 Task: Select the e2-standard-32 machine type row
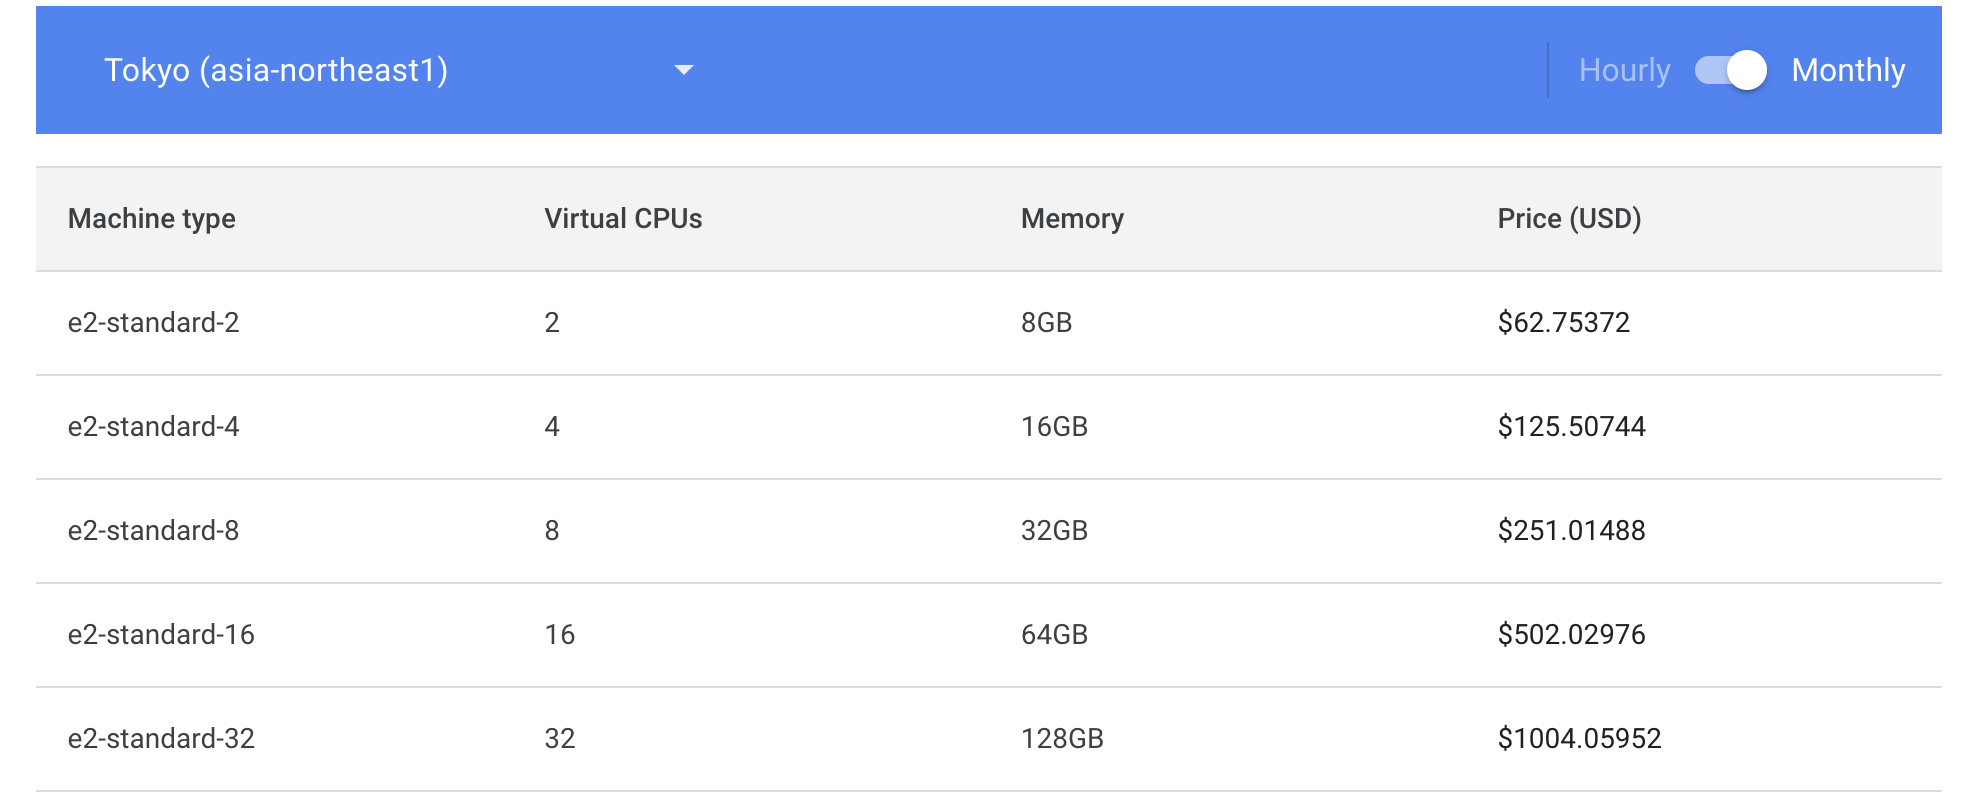pos(161,739)
